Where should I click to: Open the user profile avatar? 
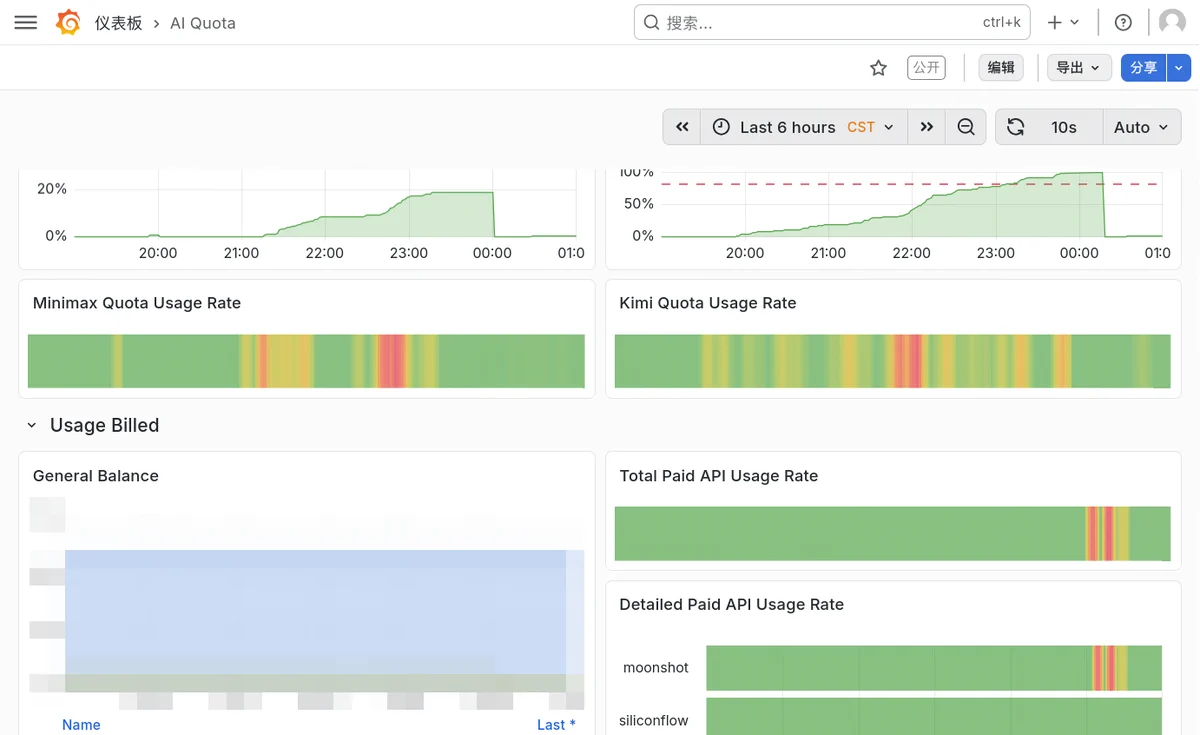tap(1172, 22)
